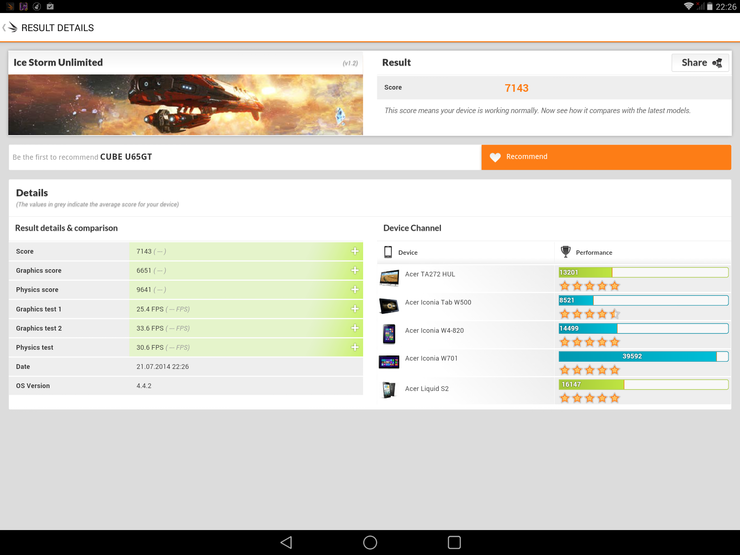740x555 pixels.
Task: Tap the Android home navigation button
Action: pos(370,542)
